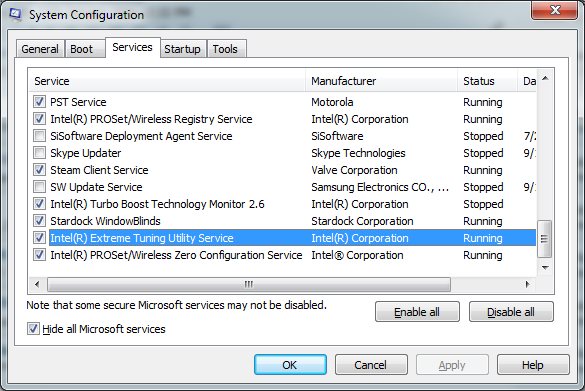This screenshot has height=391, width=585.
Task: Click the vertical scrollbar thumb
Action: point(544,239)
